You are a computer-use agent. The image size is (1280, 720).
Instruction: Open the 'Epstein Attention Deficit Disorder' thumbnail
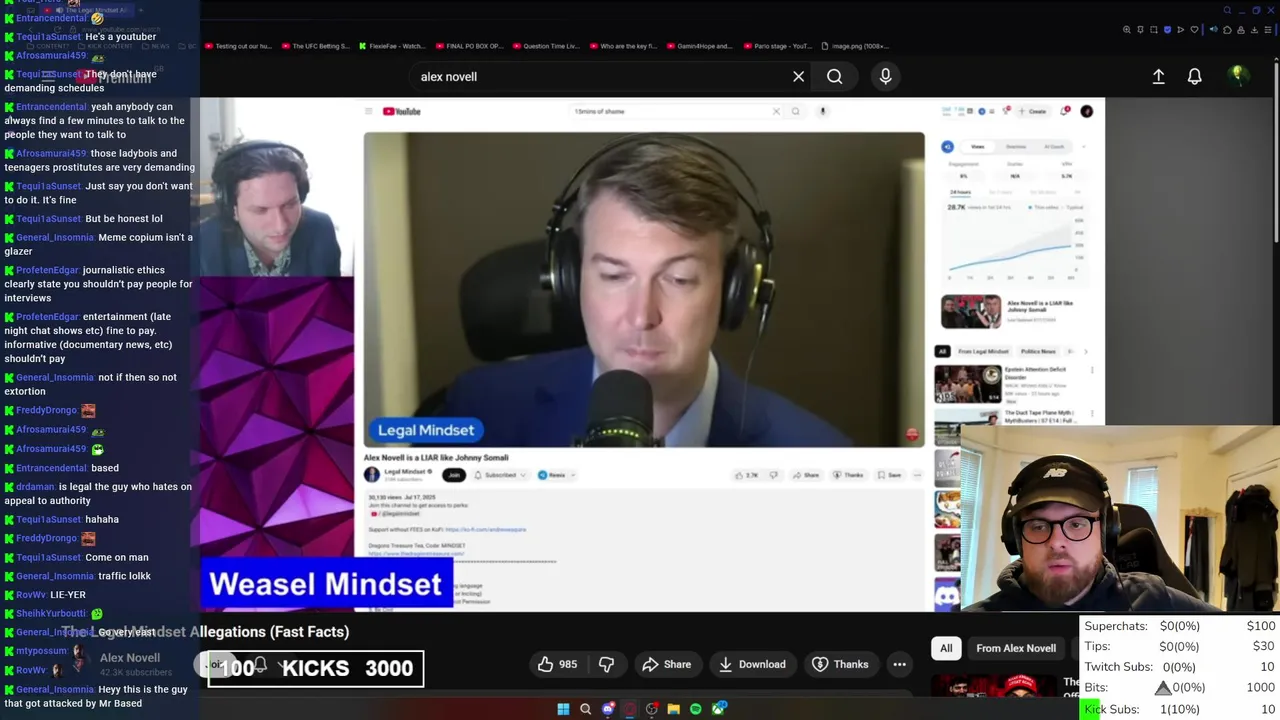coord(968,384)
